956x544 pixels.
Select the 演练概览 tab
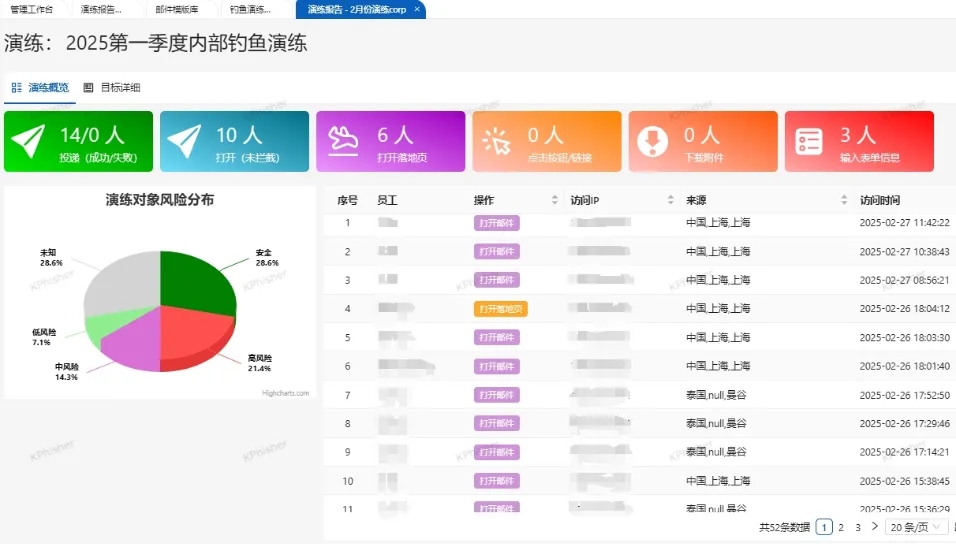[x=41, y=88]
